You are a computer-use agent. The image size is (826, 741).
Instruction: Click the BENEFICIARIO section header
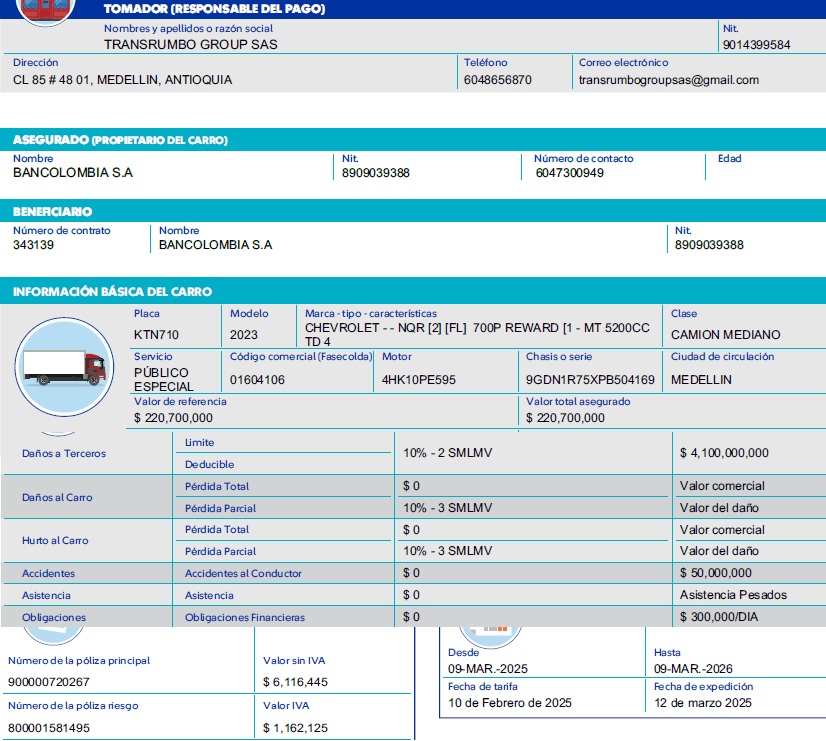pyautogui.click(x=52, y=212)
